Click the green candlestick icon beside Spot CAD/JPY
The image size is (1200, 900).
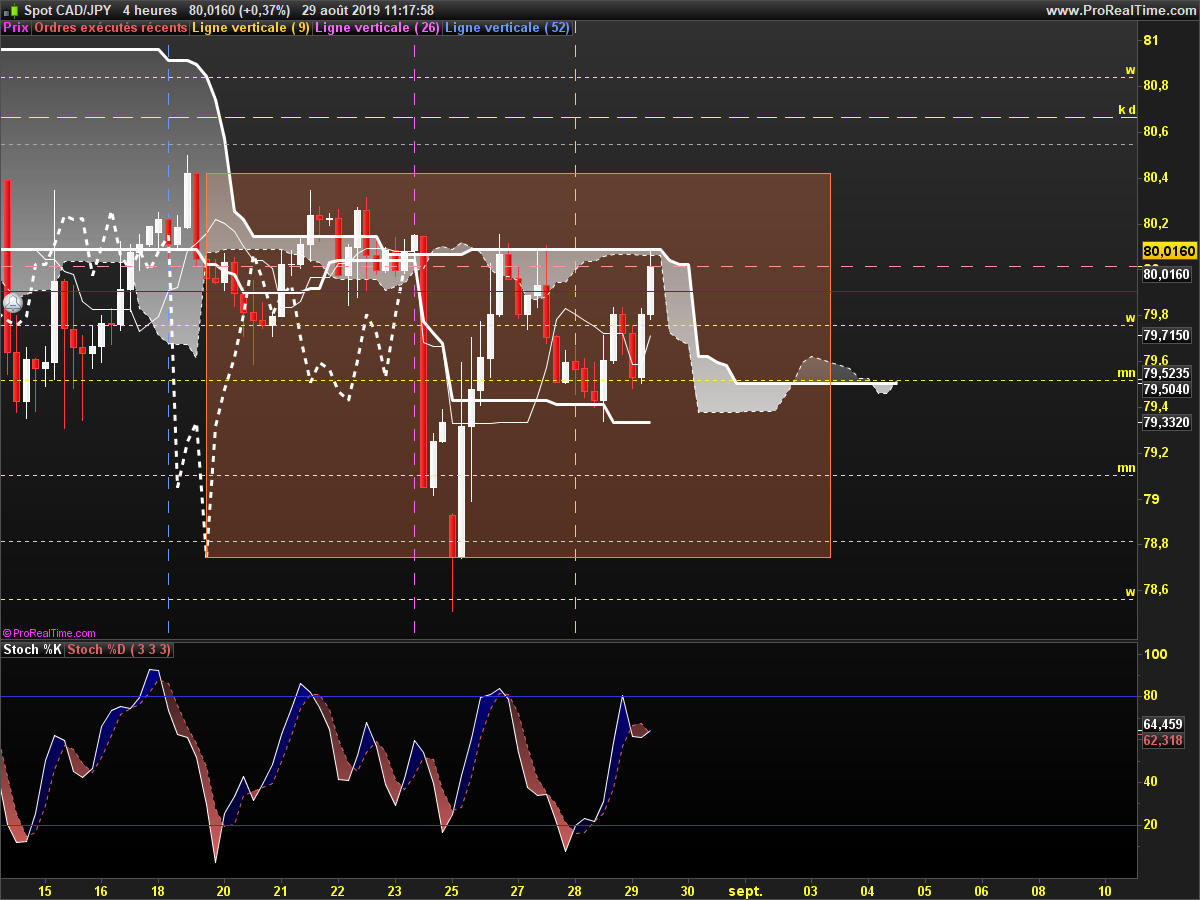pyautogui.click(x=11, y=10)
